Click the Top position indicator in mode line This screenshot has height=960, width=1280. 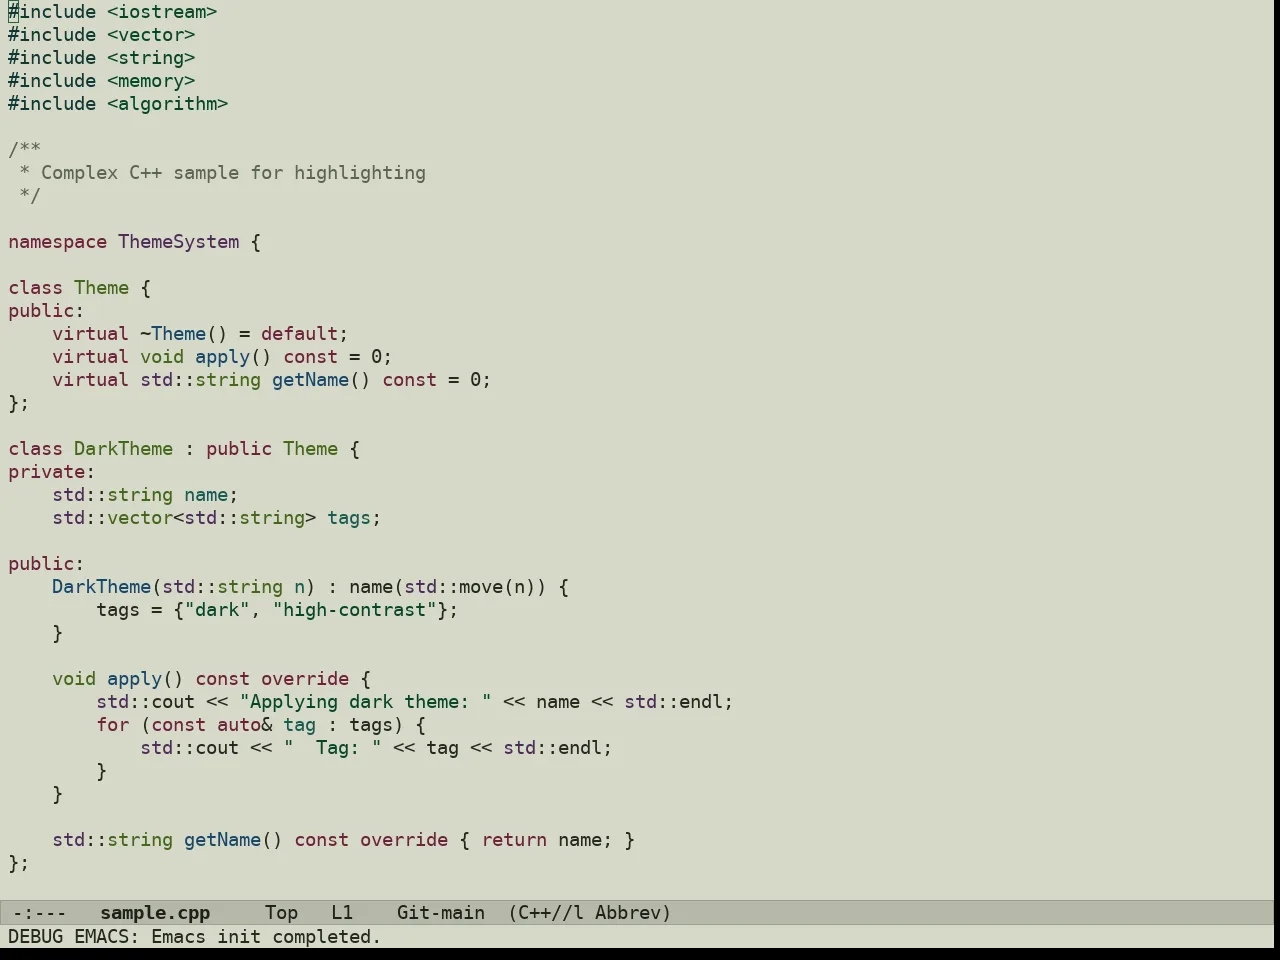click(281, 913)
